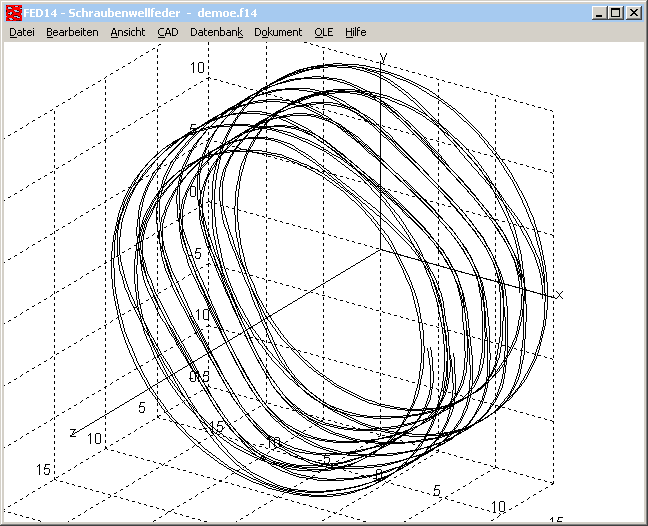Close the FED14 window
The width and height of the screenshot is (648, 526).
(633, 13)
